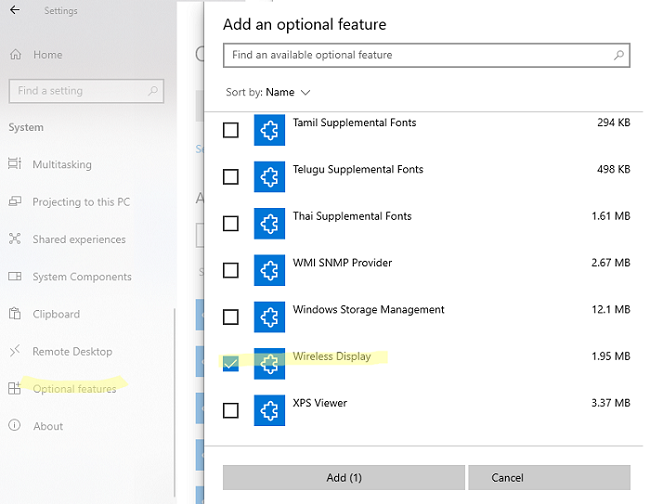Click the Multitasking sidebar icon

[x=15, y=164]
